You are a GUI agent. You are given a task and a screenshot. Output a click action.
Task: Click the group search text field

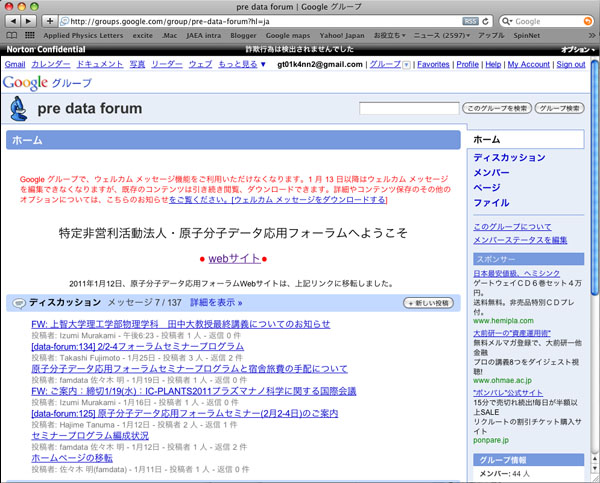click(409, 108)
